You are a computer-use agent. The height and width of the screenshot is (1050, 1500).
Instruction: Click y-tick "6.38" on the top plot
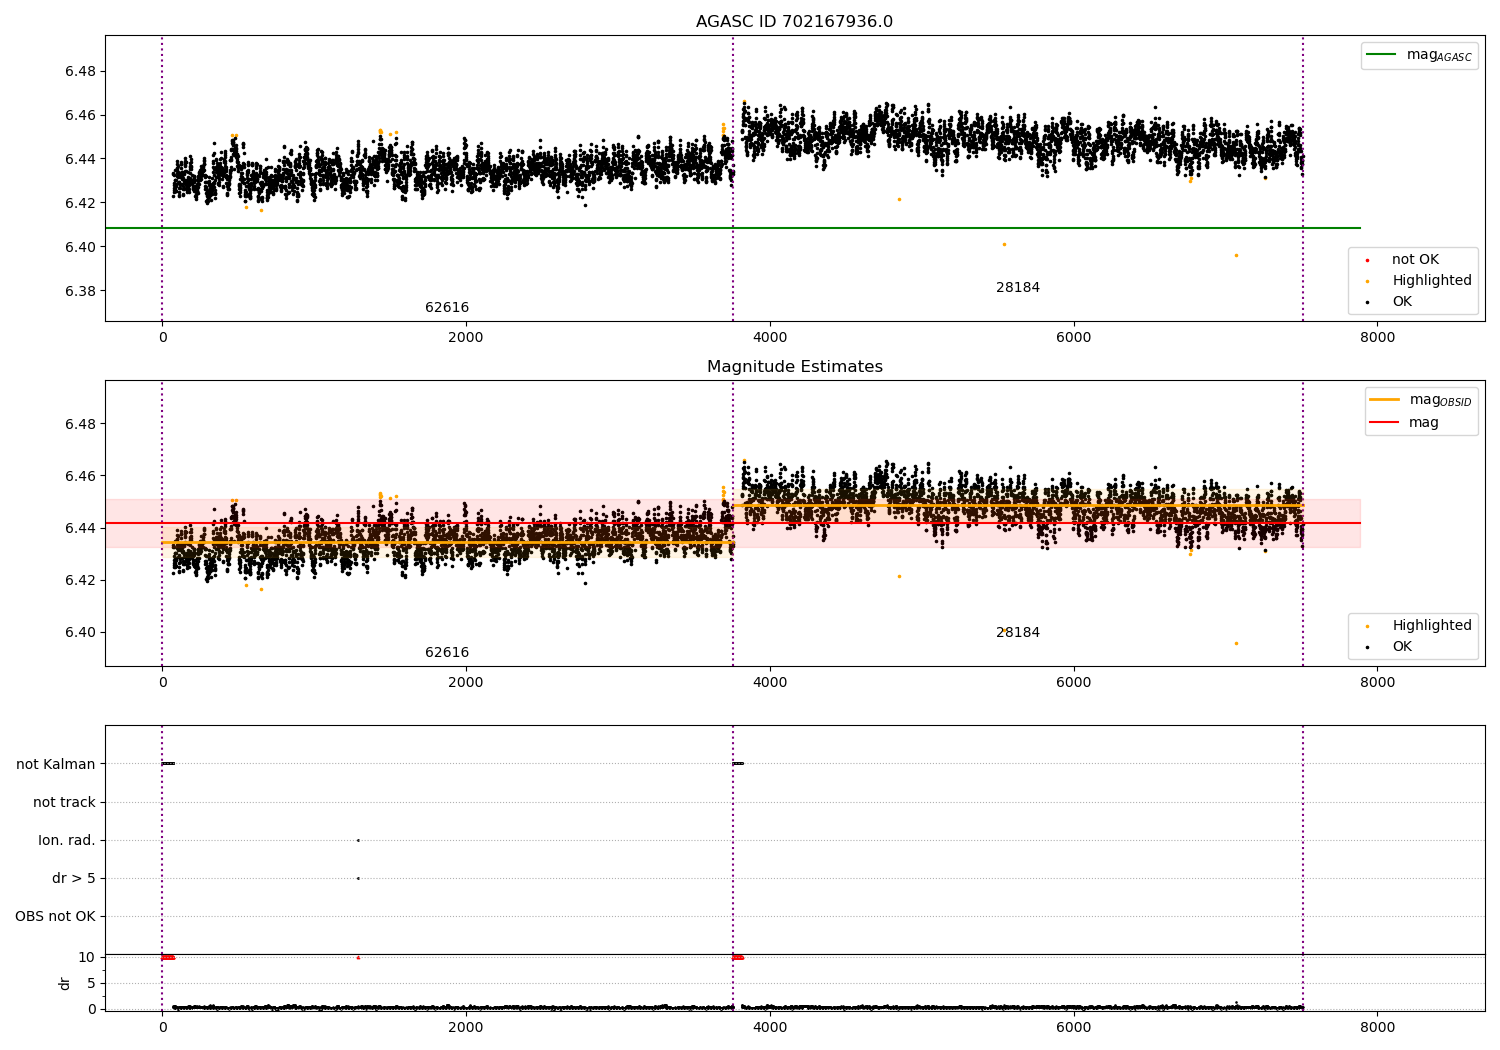[x=80, y=292]
